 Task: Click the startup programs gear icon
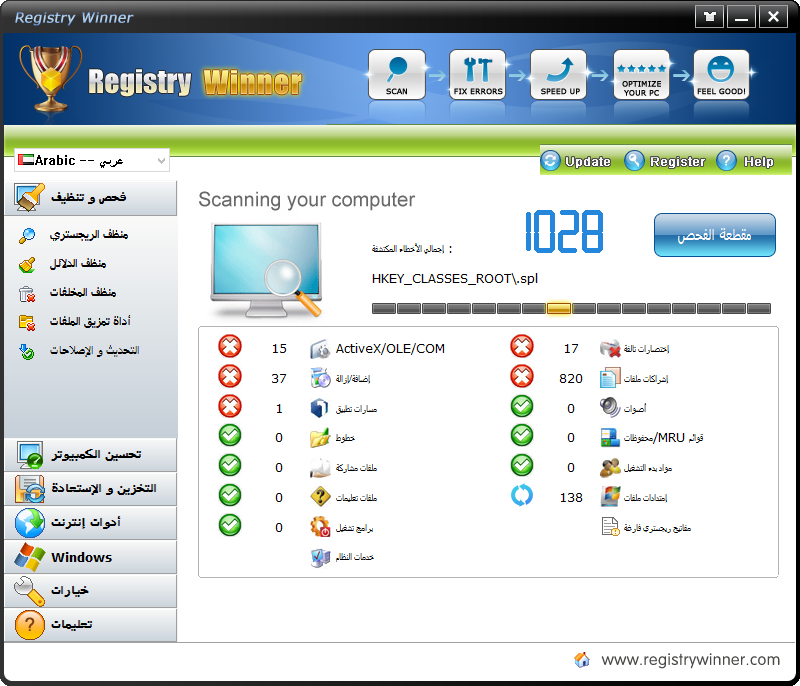(x=320, y=527)
